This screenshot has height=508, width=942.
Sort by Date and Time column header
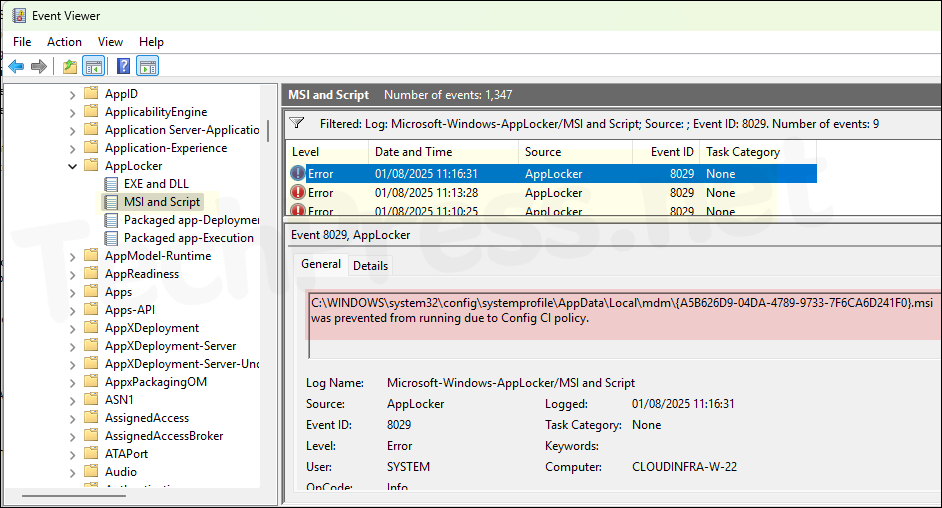pos(443,152)
